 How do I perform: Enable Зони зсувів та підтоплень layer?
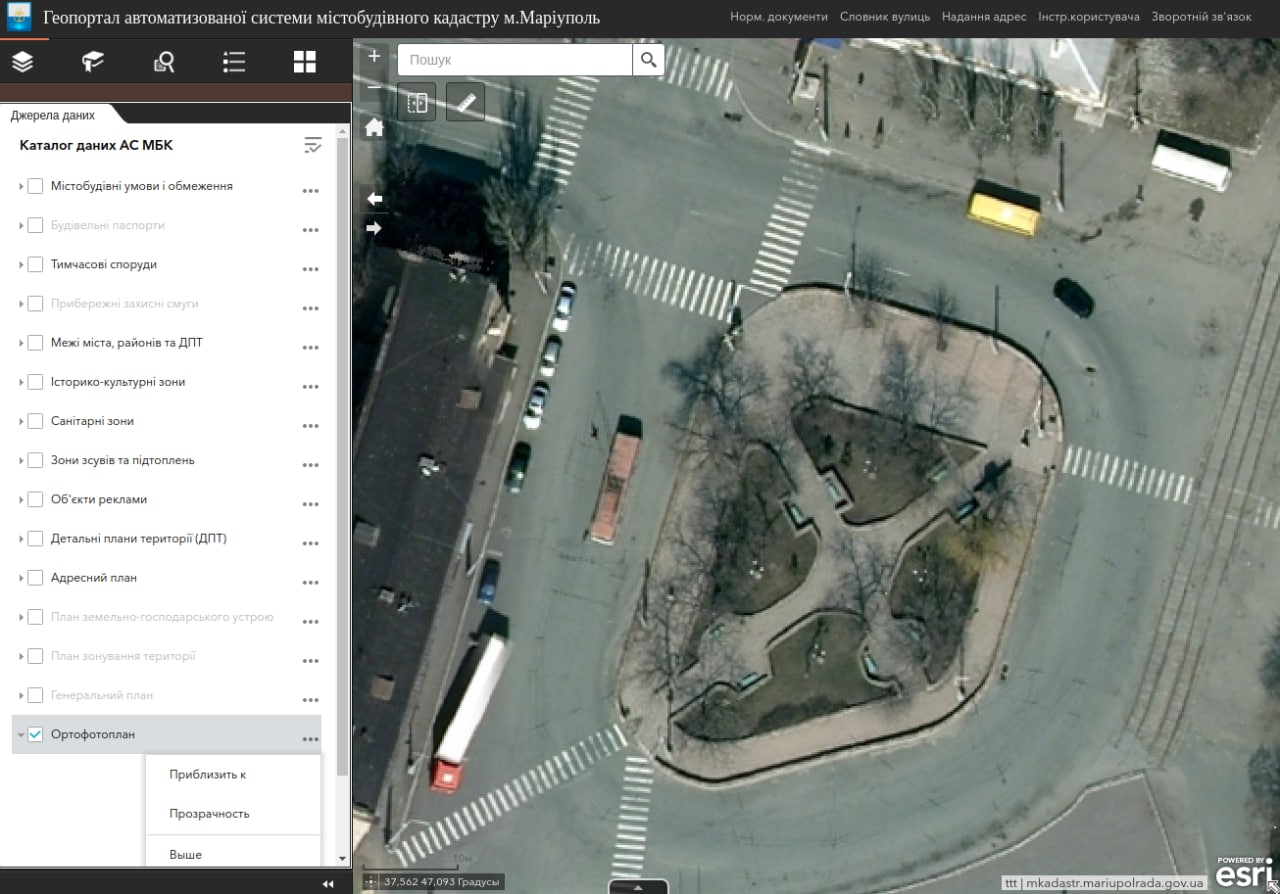[35, 460]
